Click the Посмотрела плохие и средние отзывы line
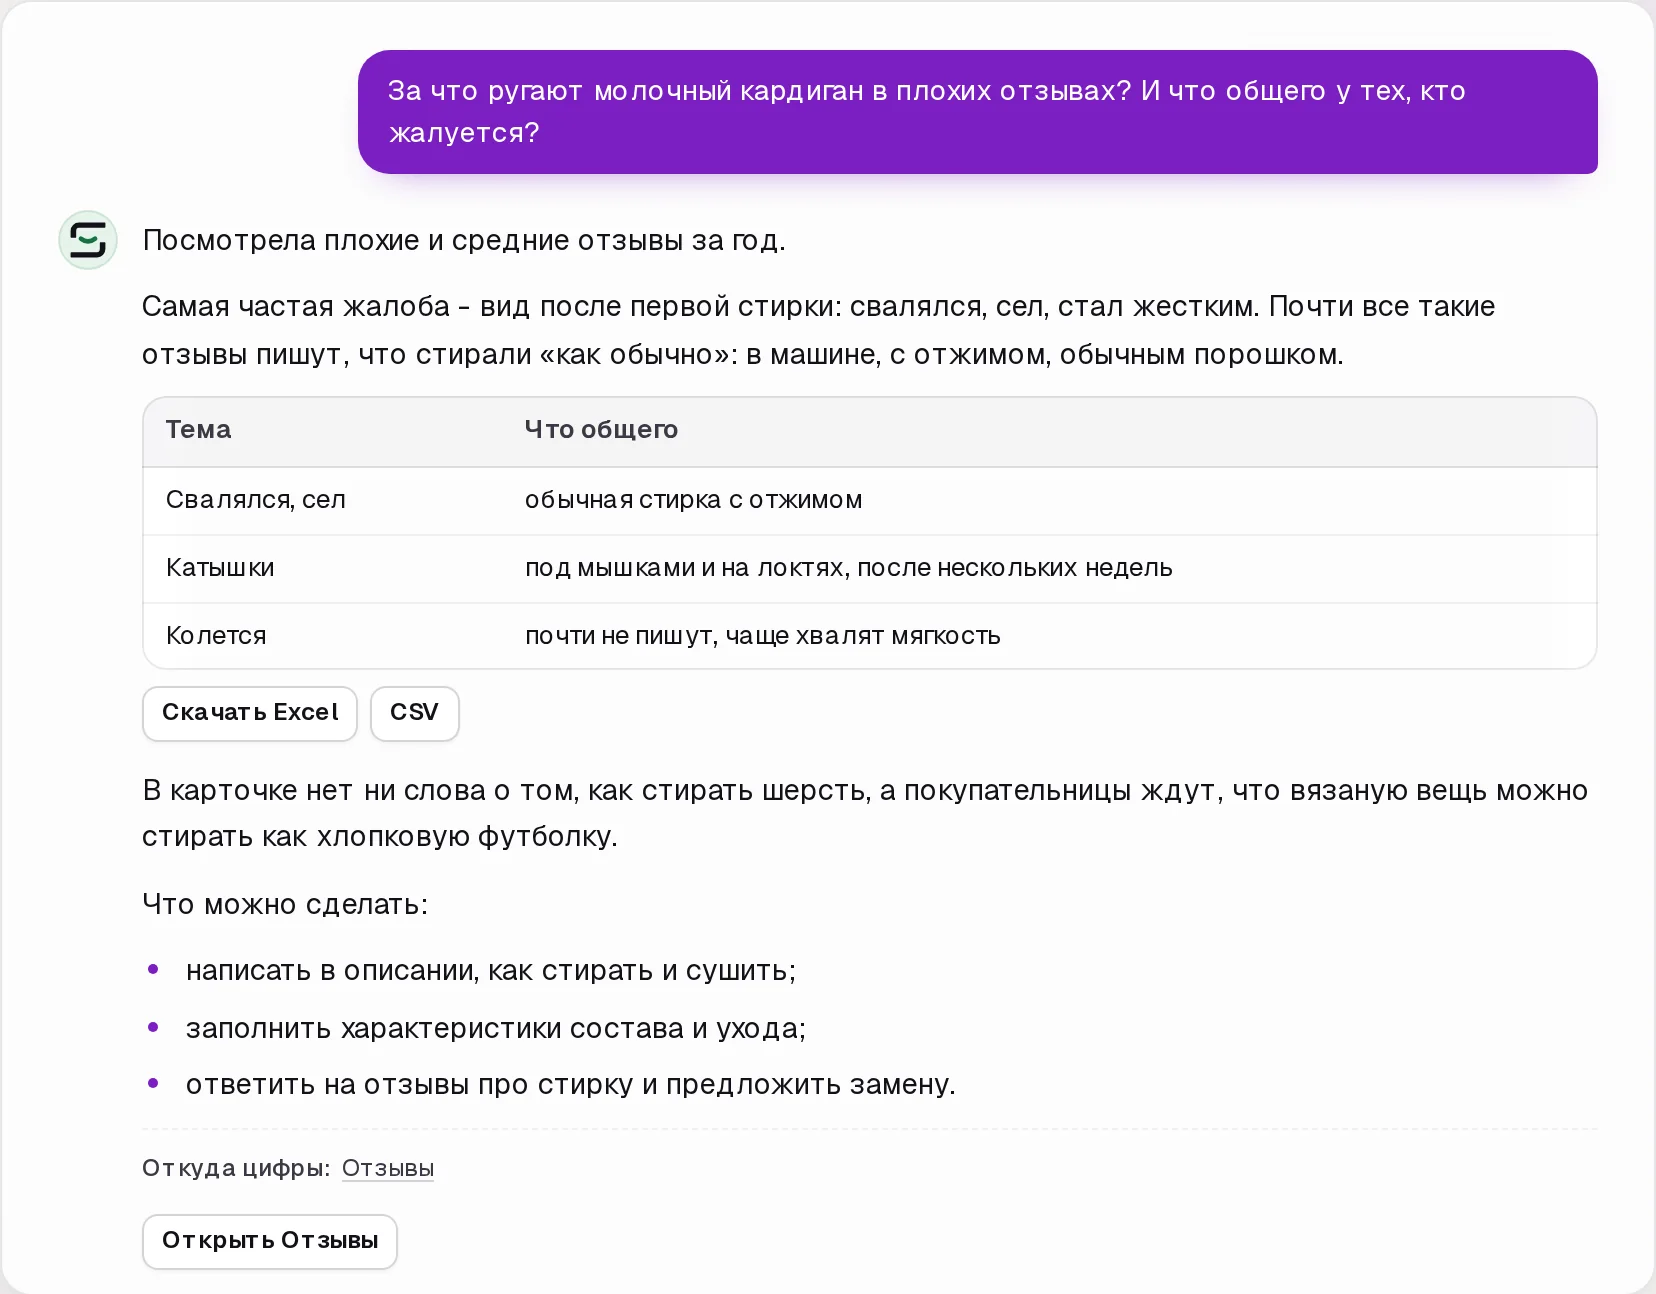This screenshot has width=1656, height=1294. [463, 241]
